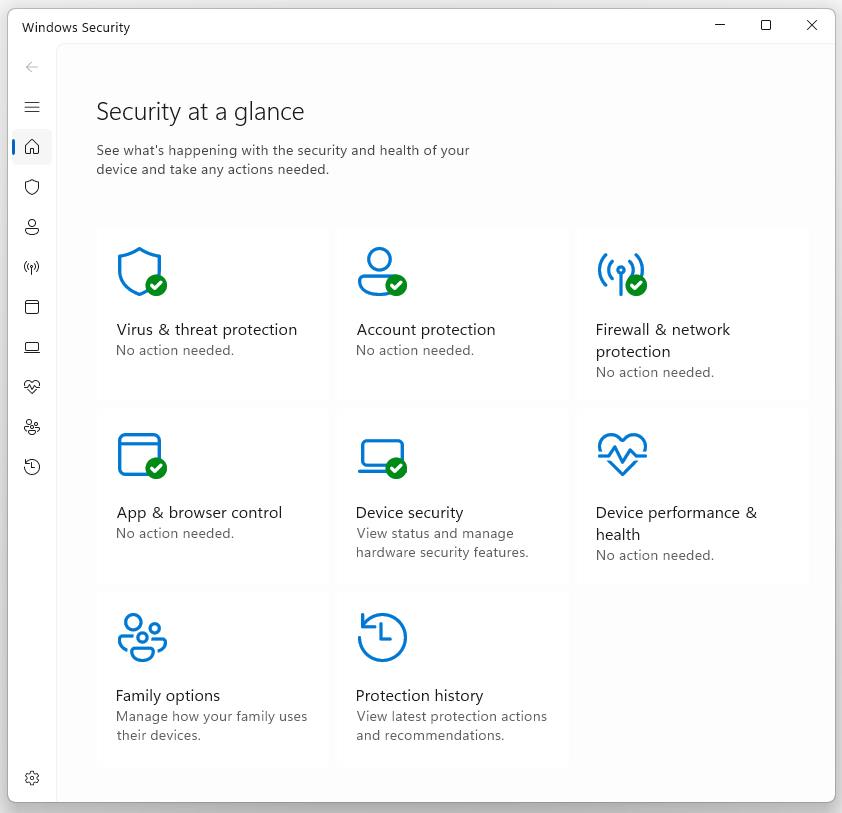Open Firewall & network antenna icon in sidebar
842x813 pixels.
pos(32,267)
